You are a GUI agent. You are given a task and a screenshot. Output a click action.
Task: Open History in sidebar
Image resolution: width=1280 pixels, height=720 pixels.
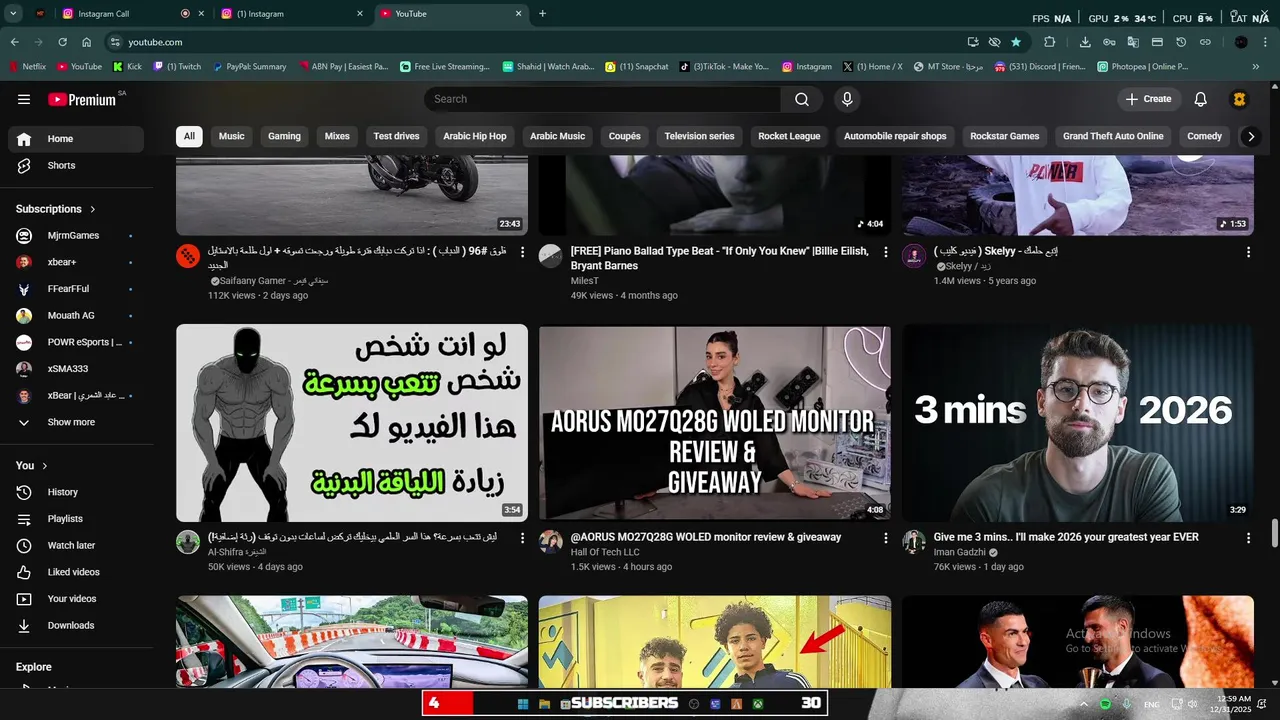(x=76, y=492)
